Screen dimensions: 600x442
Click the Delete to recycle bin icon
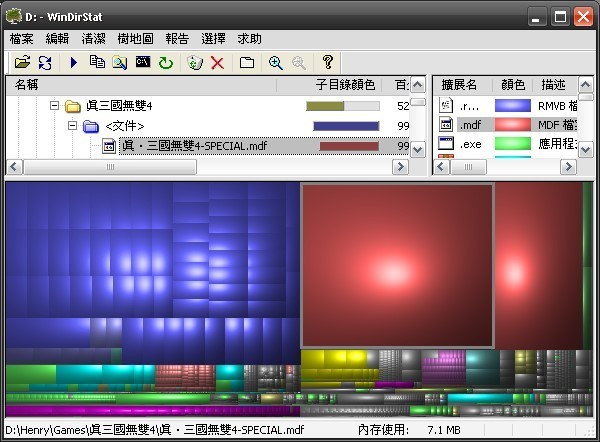[x=195, y=62]
